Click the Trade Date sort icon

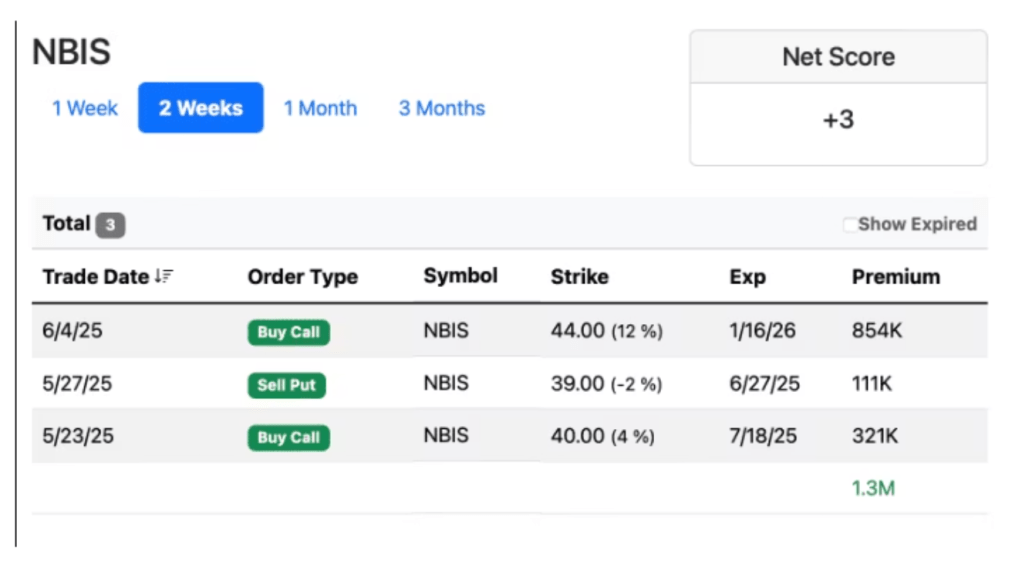(164, 277)
